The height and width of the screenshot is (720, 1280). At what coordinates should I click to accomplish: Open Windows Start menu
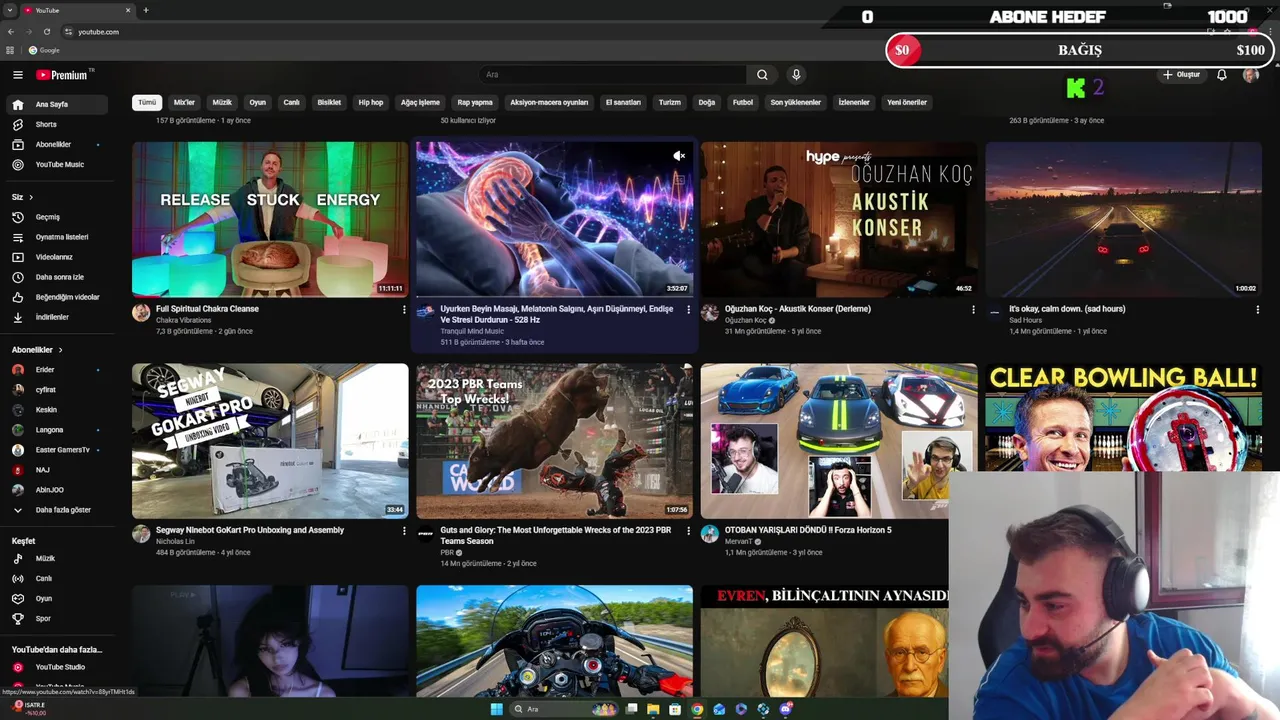(x=497, y=709)
